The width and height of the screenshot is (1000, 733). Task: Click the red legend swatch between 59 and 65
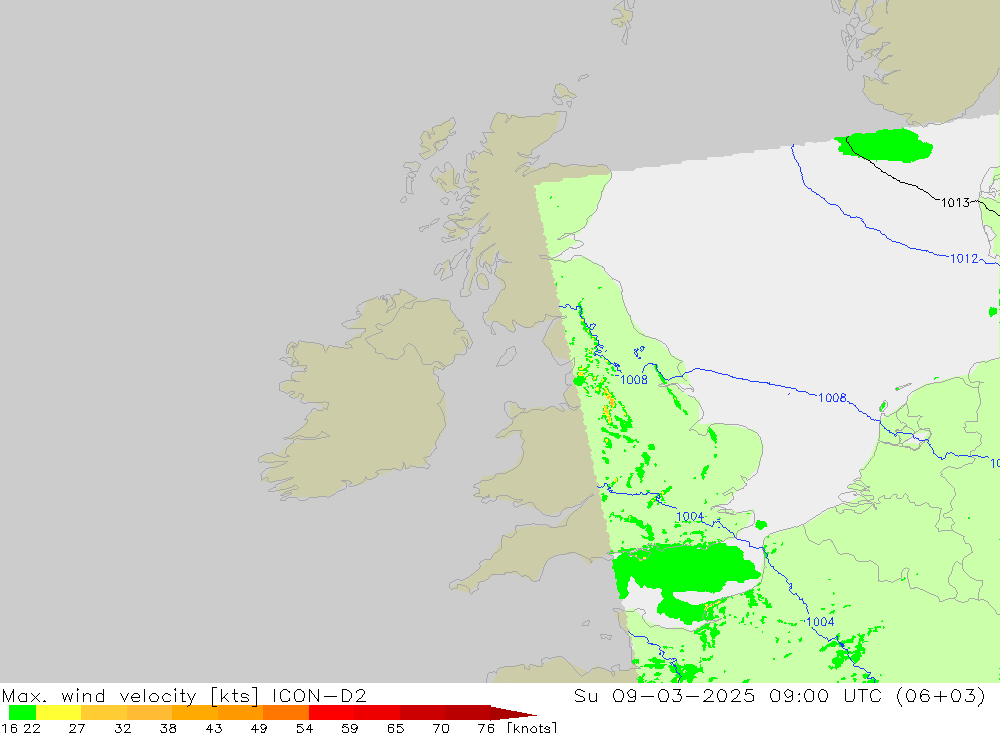(377, 713)
